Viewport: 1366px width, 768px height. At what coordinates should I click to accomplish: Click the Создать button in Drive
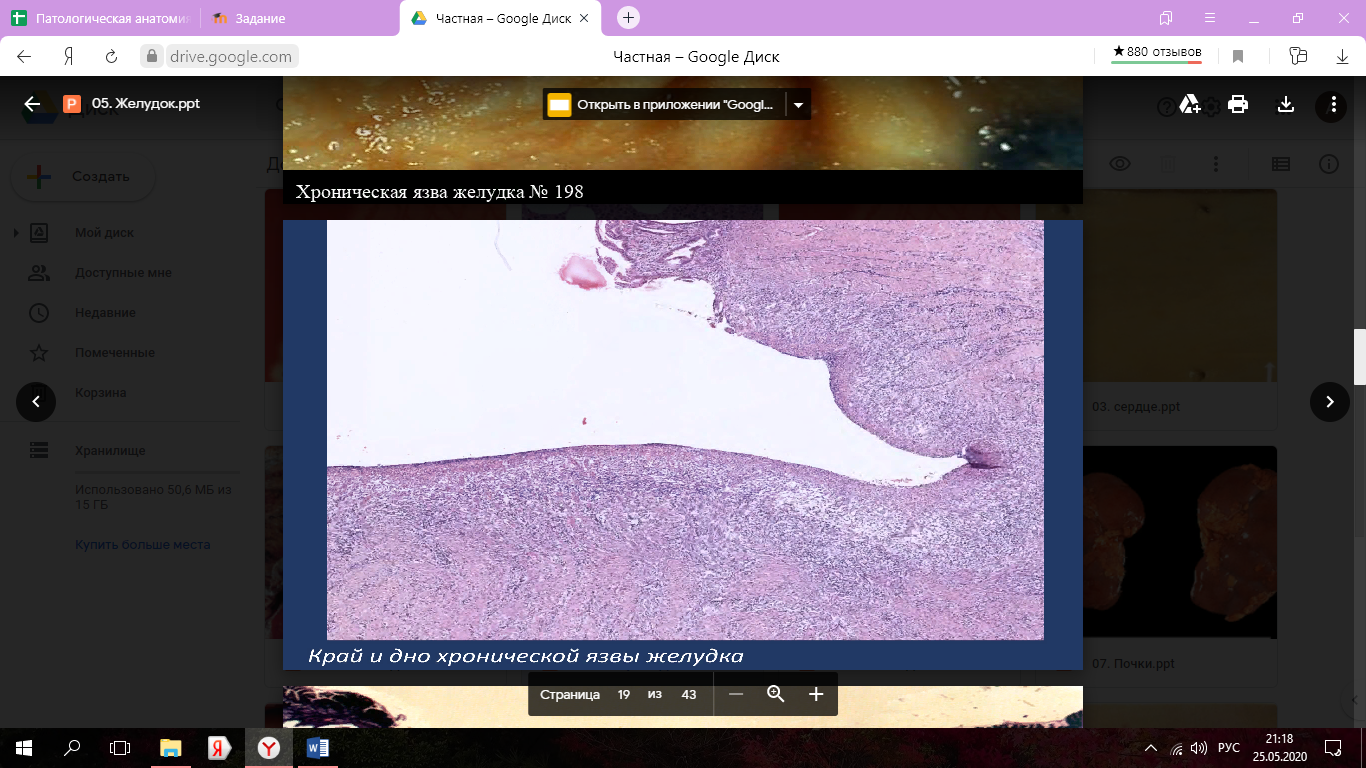tap(82, 177)
